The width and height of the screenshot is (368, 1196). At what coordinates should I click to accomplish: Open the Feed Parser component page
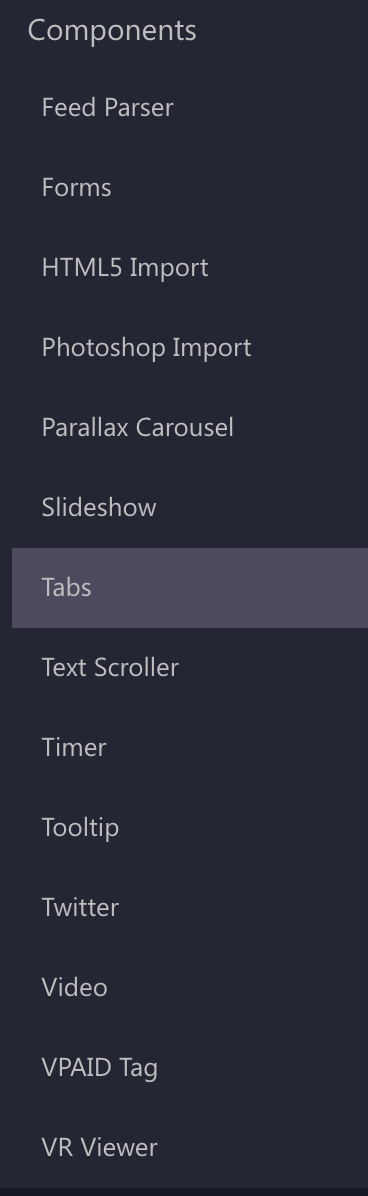[x=189, y=108]
